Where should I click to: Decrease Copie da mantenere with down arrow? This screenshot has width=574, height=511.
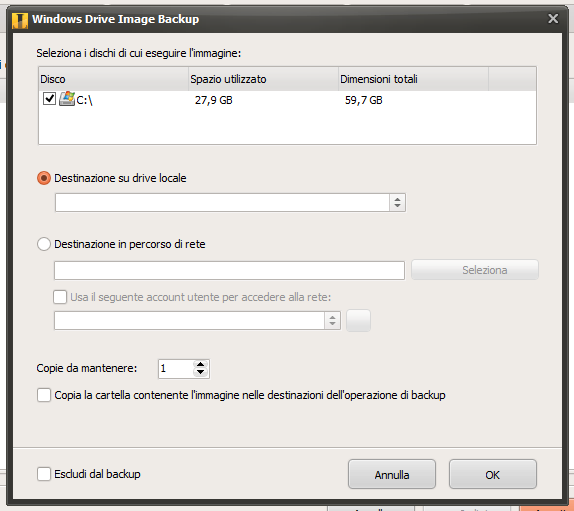click(x=200, y=373)
